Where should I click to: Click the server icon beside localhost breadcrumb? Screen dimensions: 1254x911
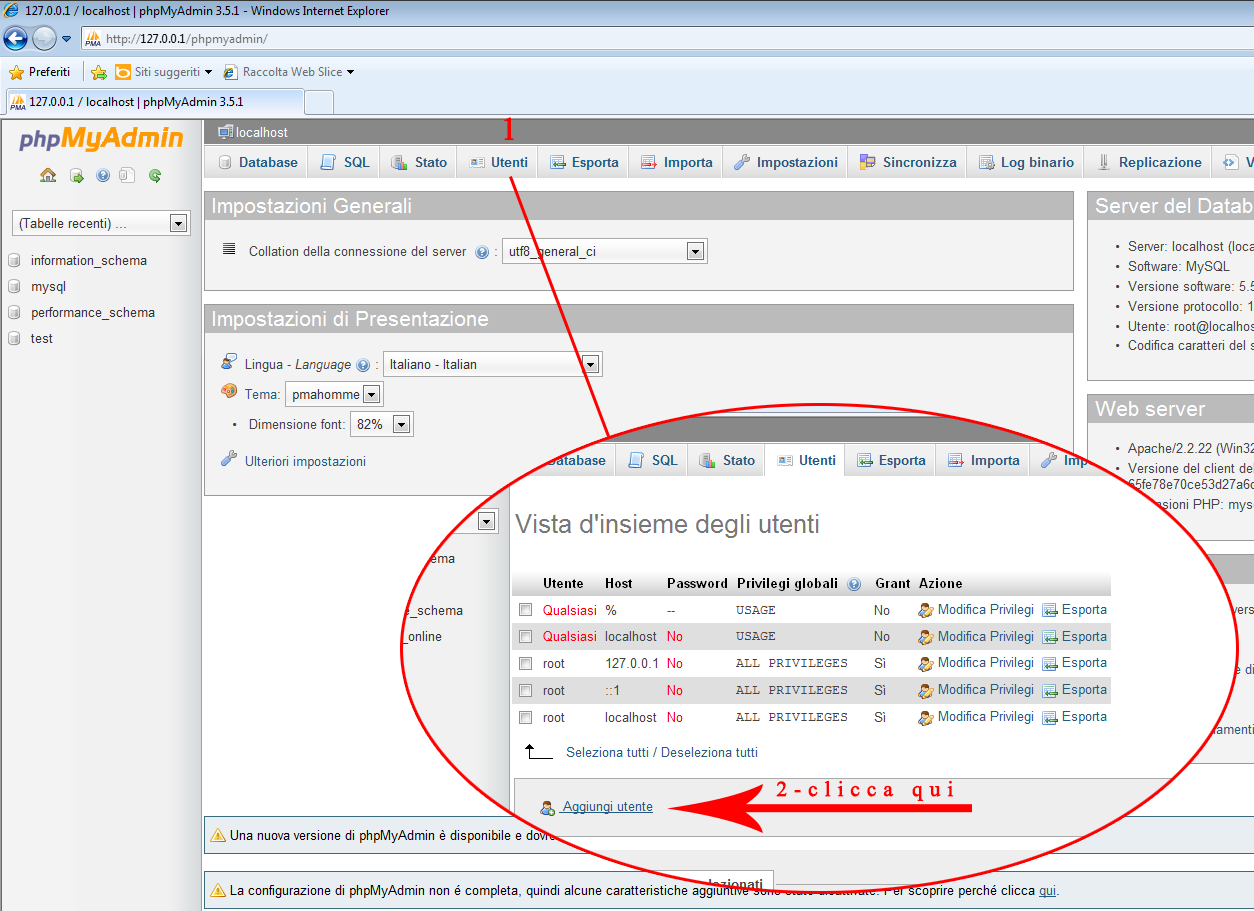coord(225,132)
